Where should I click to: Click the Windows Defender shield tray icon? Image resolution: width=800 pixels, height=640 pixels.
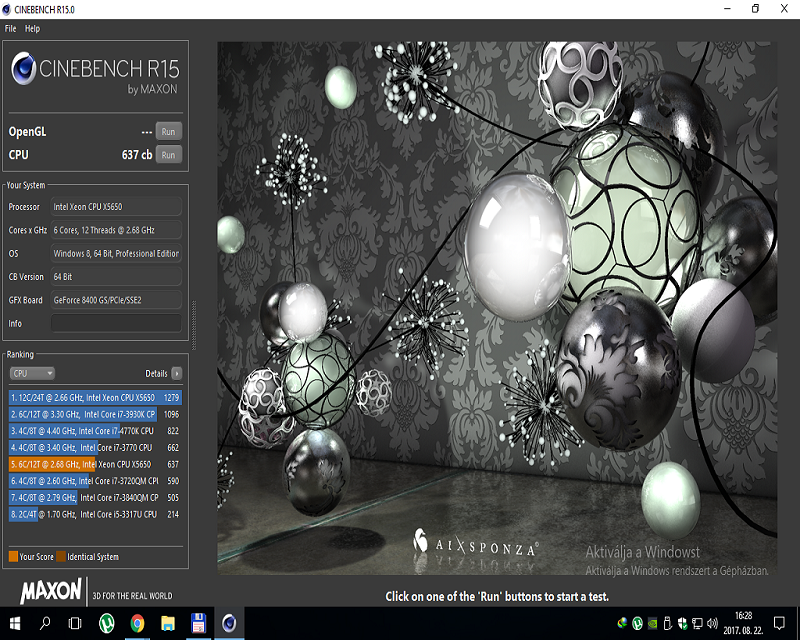tap(682, 623)
